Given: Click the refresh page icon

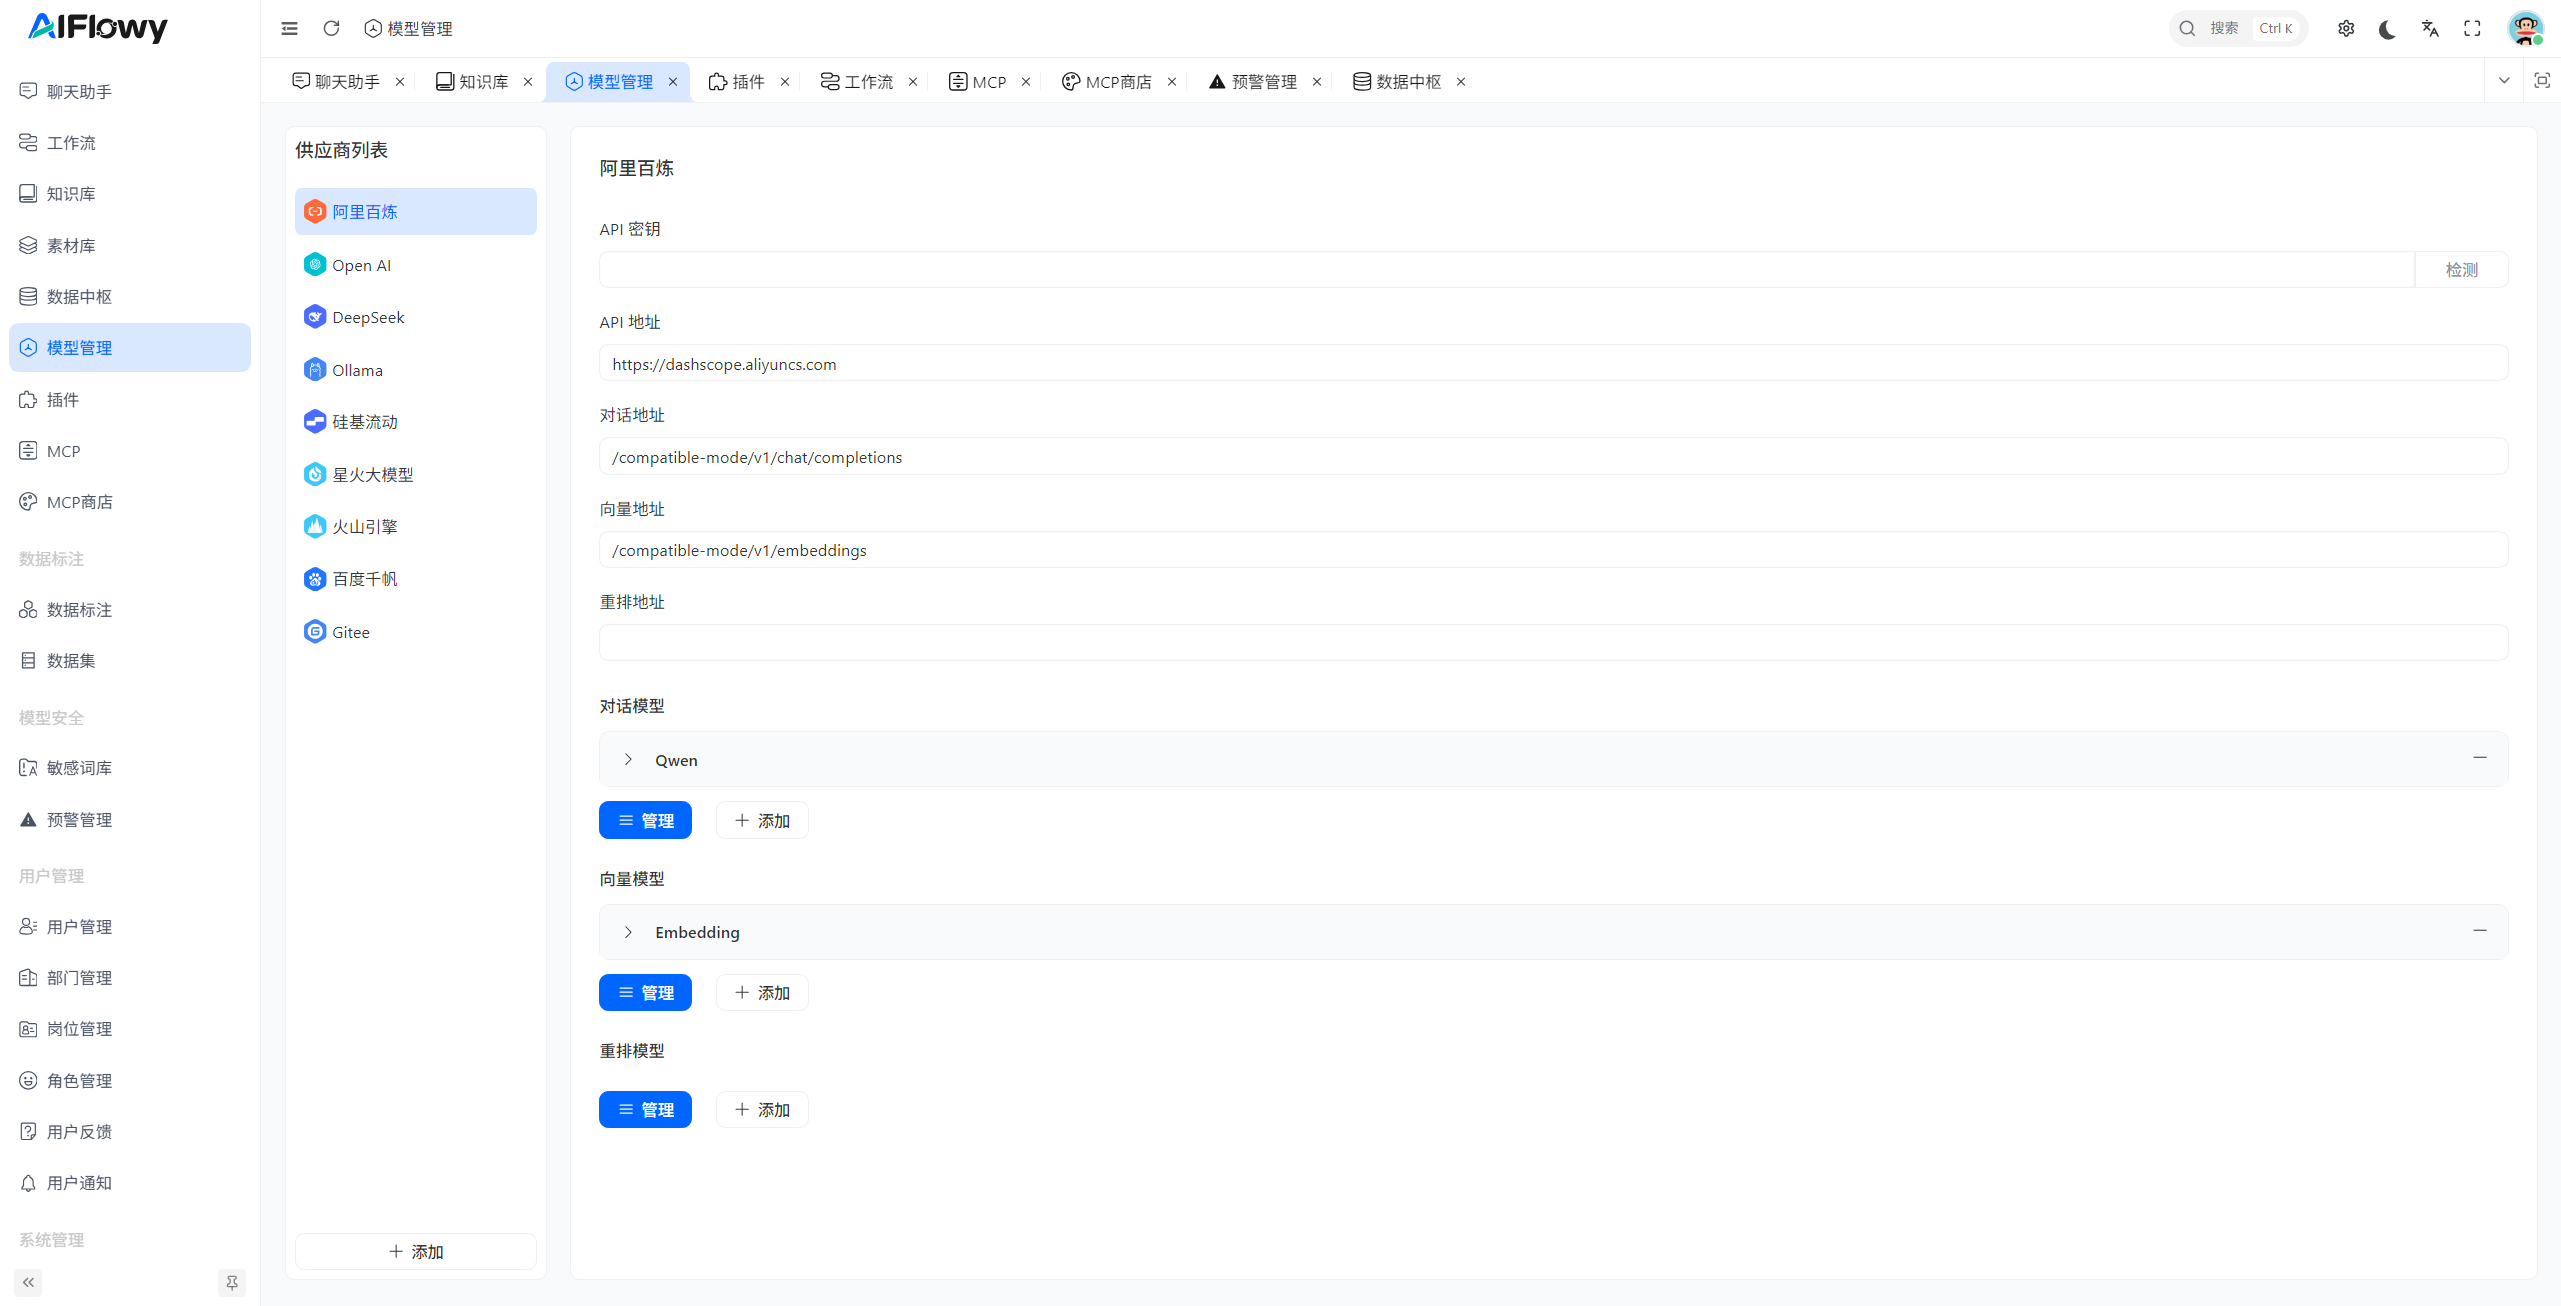Looking at the screenshot, I should 331,28.
